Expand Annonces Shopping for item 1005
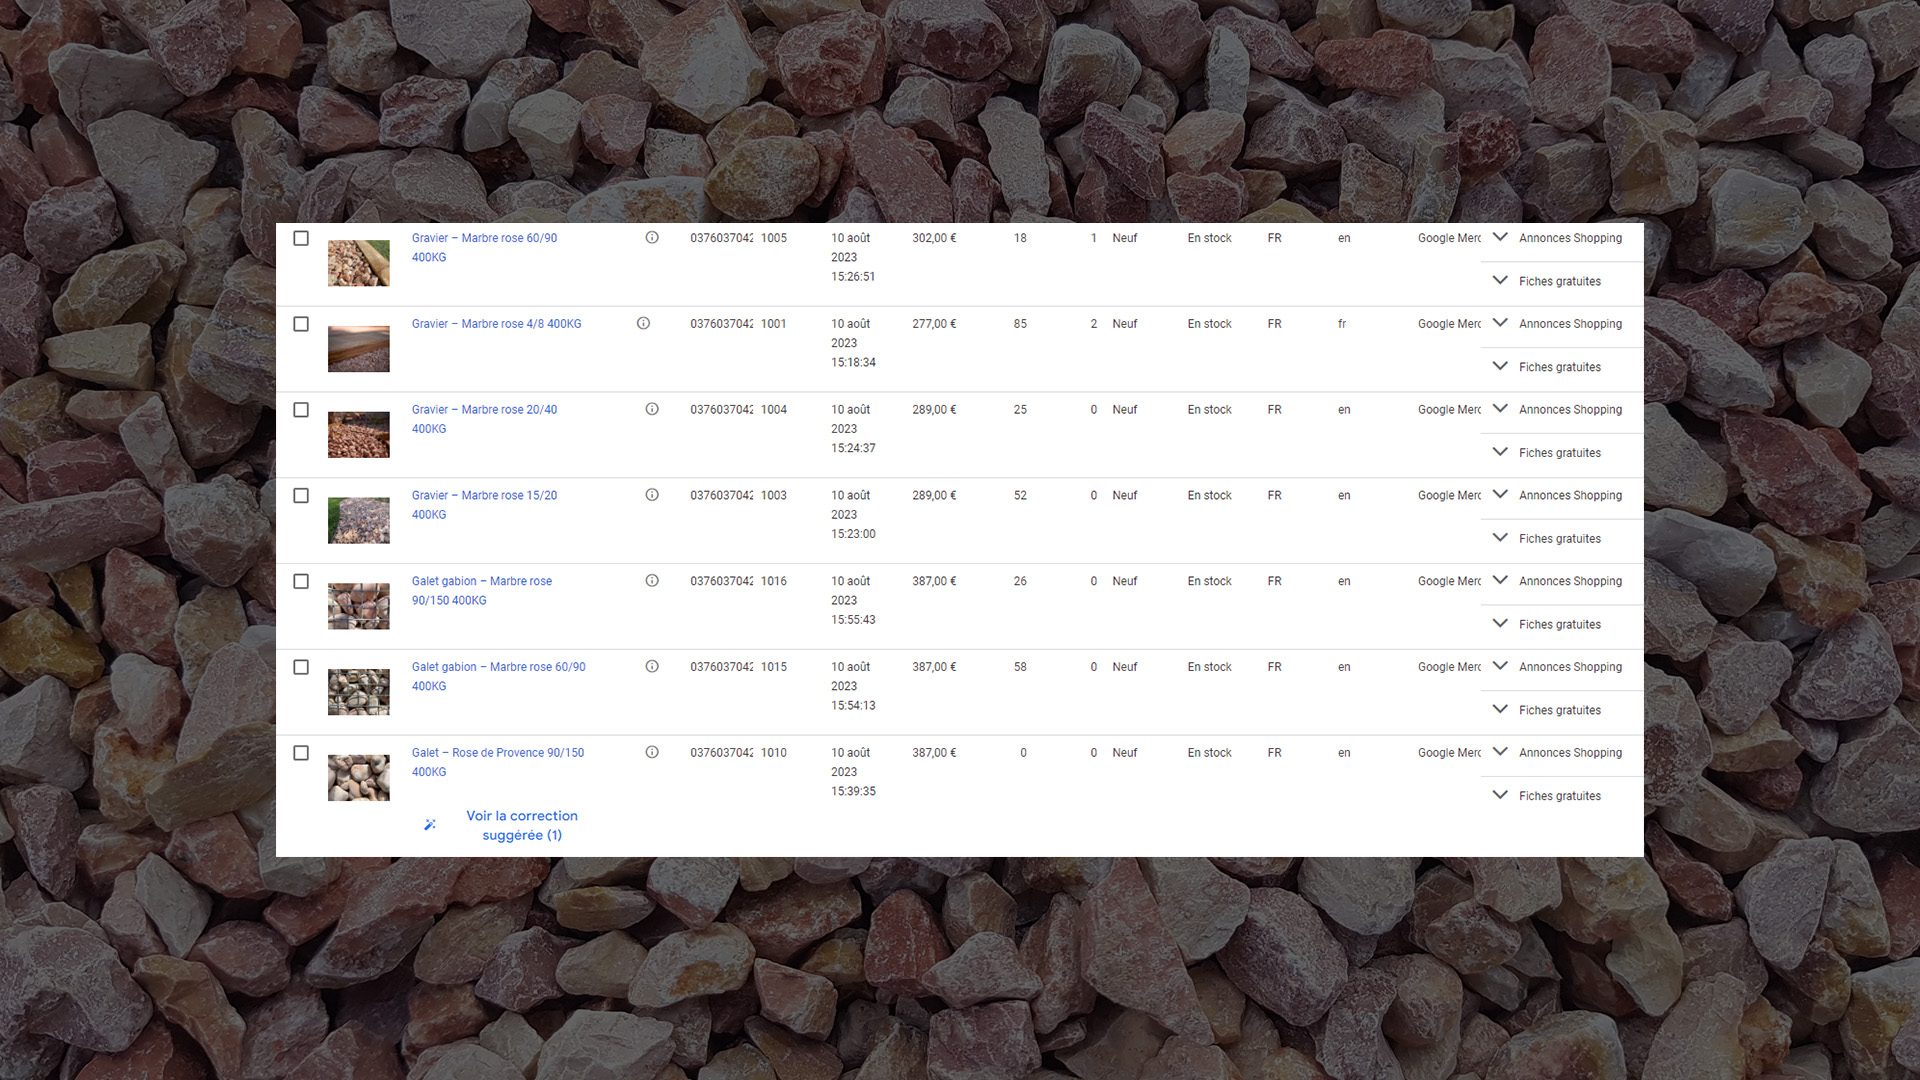This screenshot has width=1920, height=1080. pyautogui.click(x=1500, y=237)
